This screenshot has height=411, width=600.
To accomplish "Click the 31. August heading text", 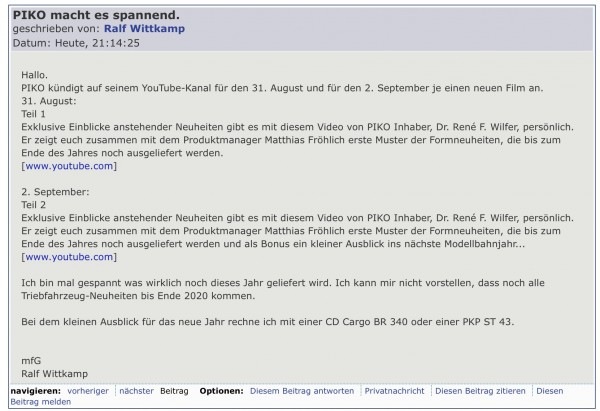I will (46, 101).
